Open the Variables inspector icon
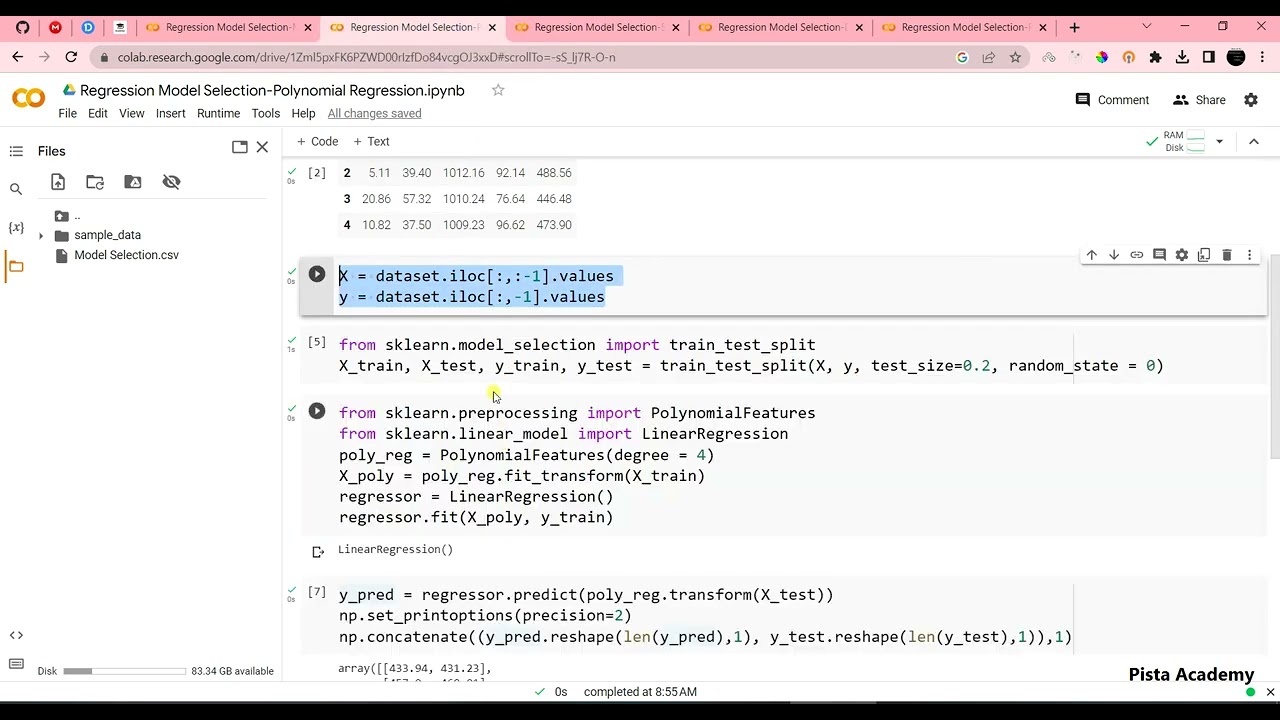Screen dimensions: 1280x720 (16, 228)
